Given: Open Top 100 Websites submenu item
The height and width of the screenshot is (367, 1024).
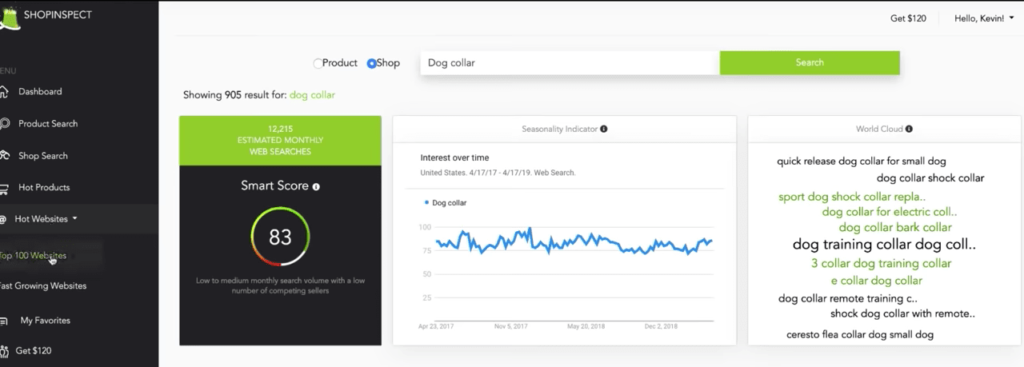Looking at the screenshot, I should [x=33, y=255].
